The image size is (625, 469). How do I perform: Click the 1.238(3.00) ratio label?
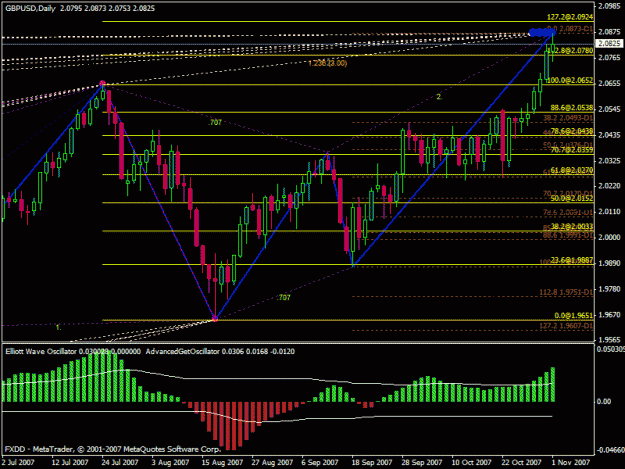[x=328, y=63]
